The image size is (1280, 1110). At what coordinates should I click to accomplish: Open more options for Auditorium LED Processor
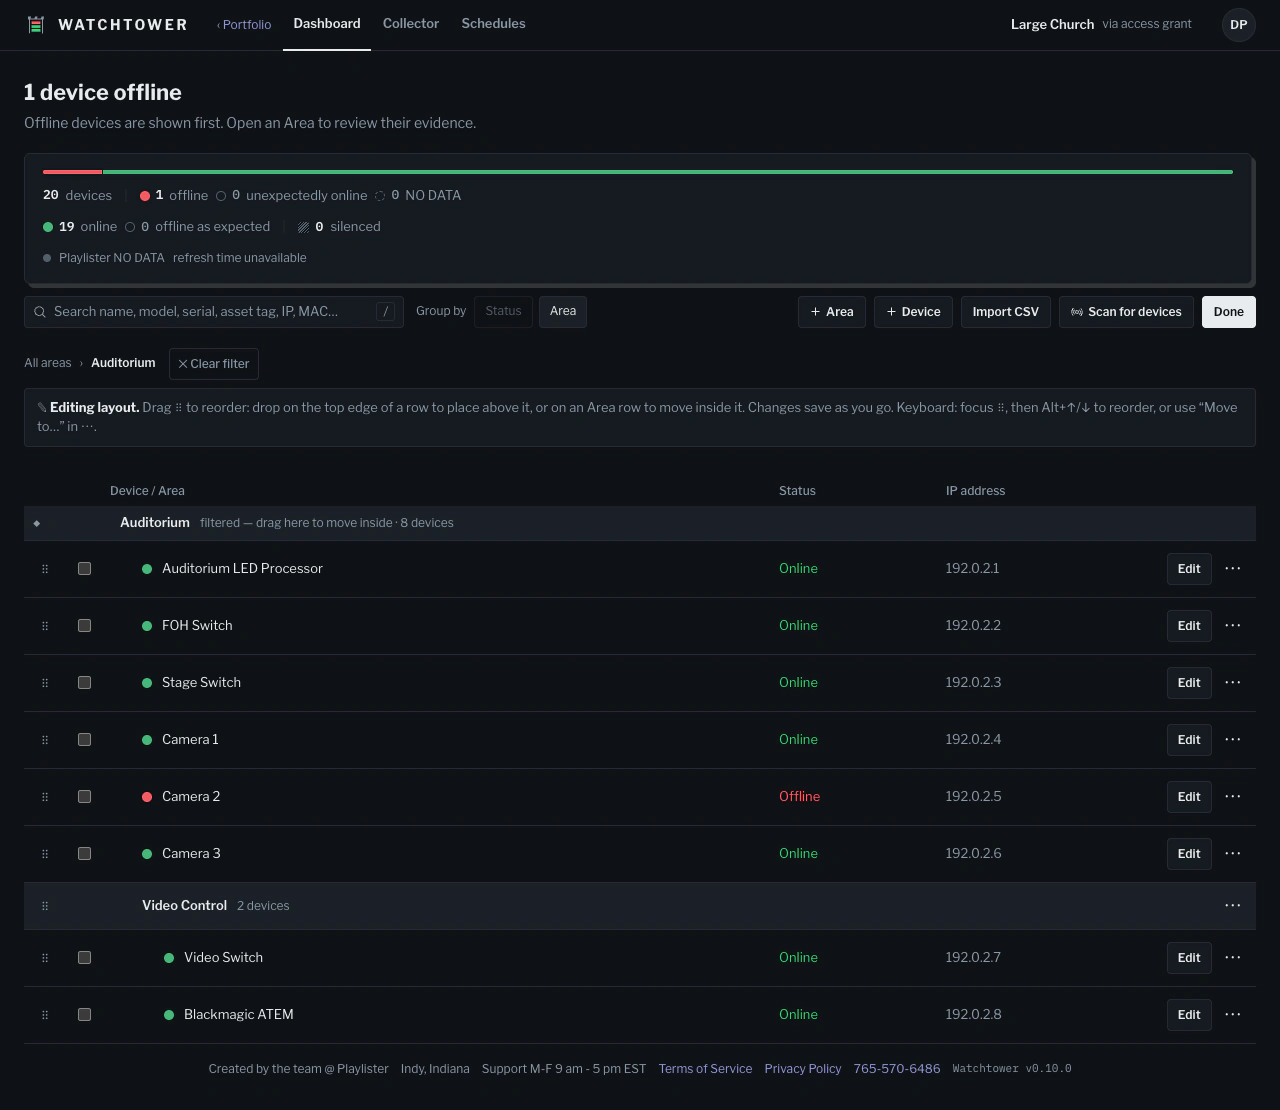1233,568
